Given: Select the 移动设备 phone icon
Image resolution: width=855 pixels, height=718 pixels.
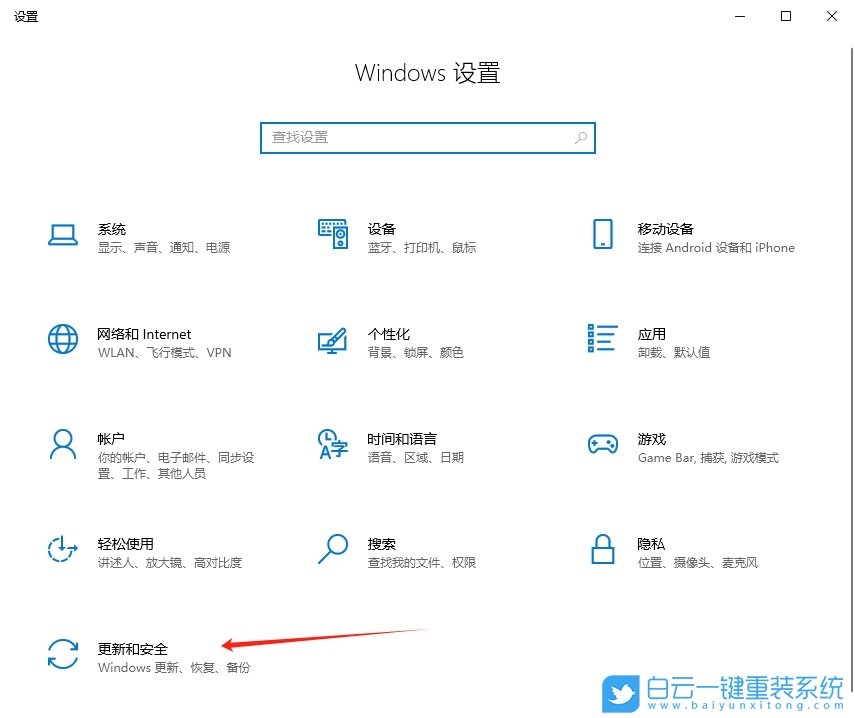Looking at the screenshot, I should point(602,235).
